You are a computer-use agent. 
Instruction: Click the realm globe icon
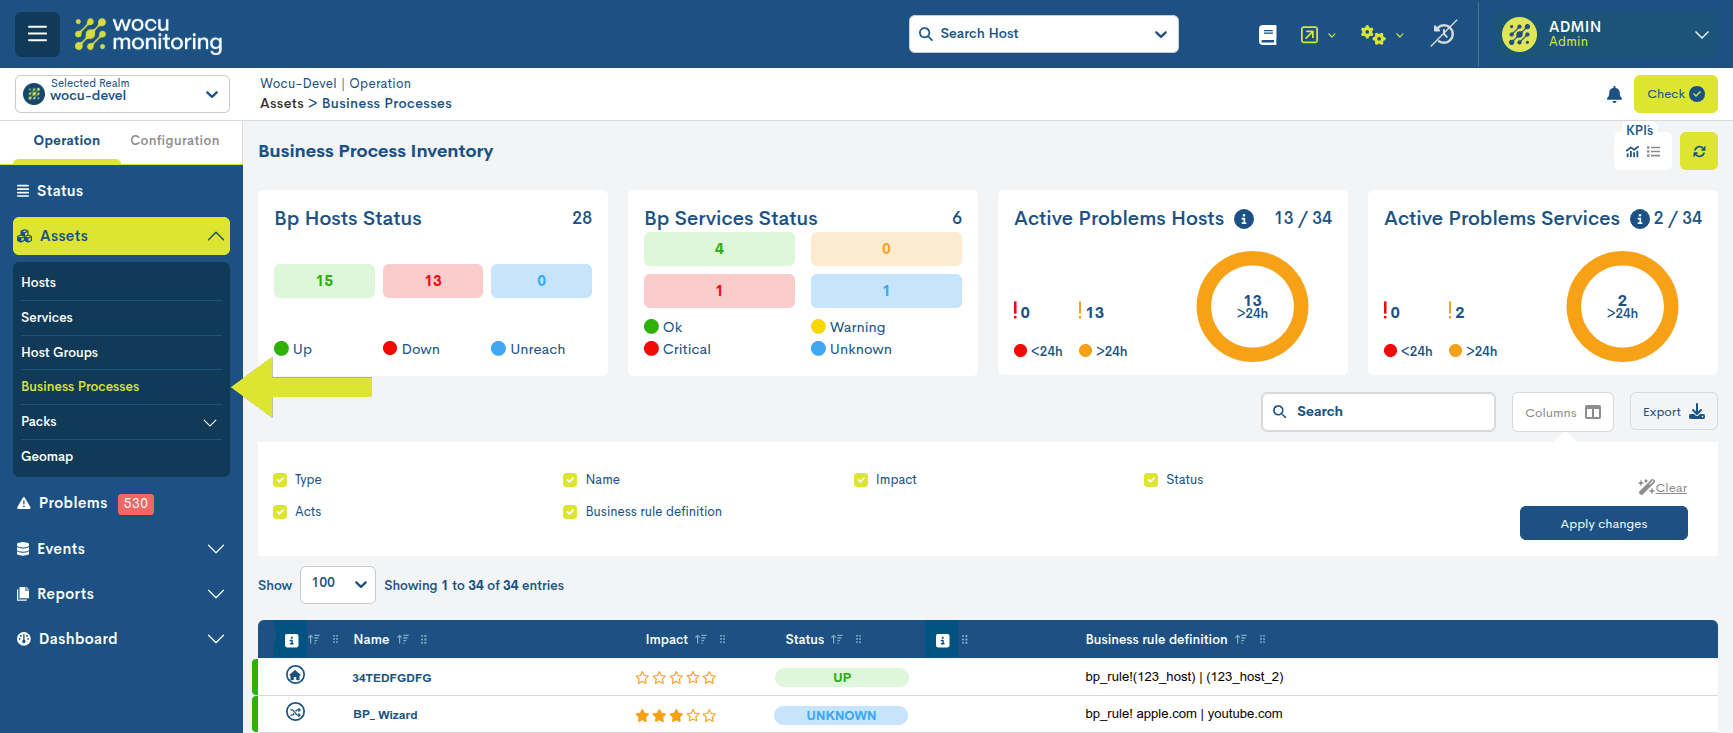[x=34, y=94]
